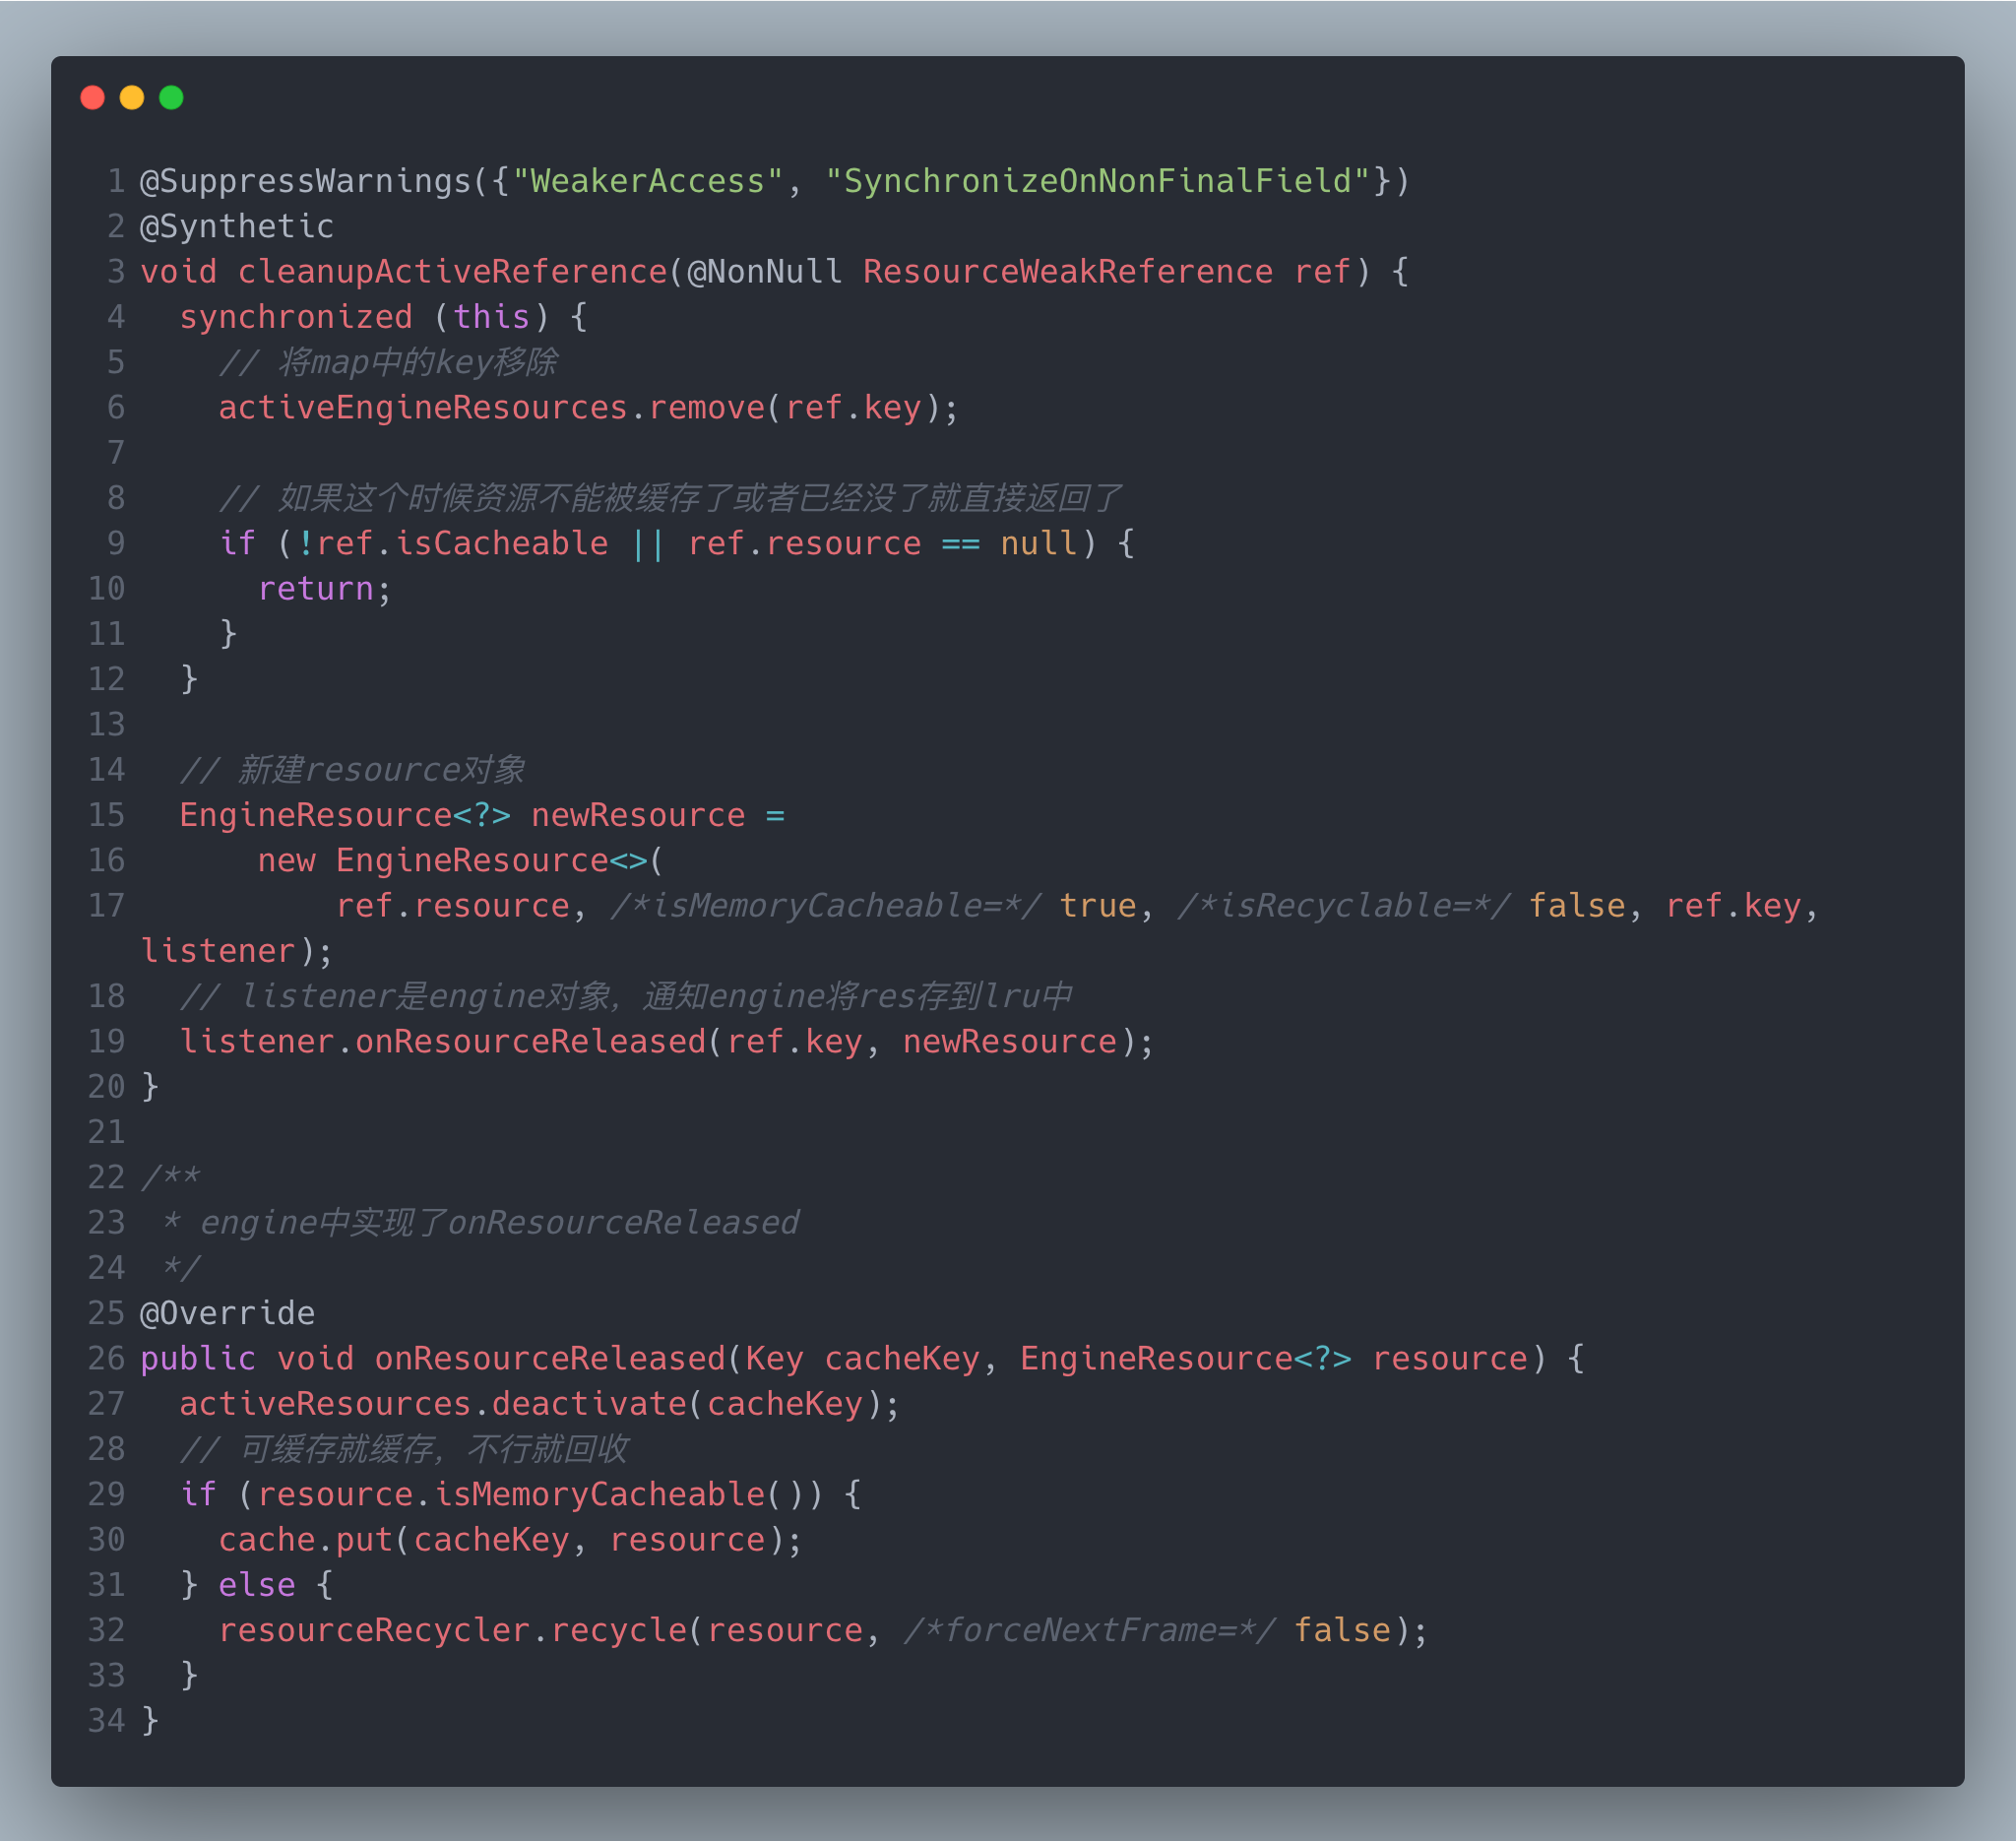
Task: Click the green maximize window dot
Action: [x=171, y=97]
